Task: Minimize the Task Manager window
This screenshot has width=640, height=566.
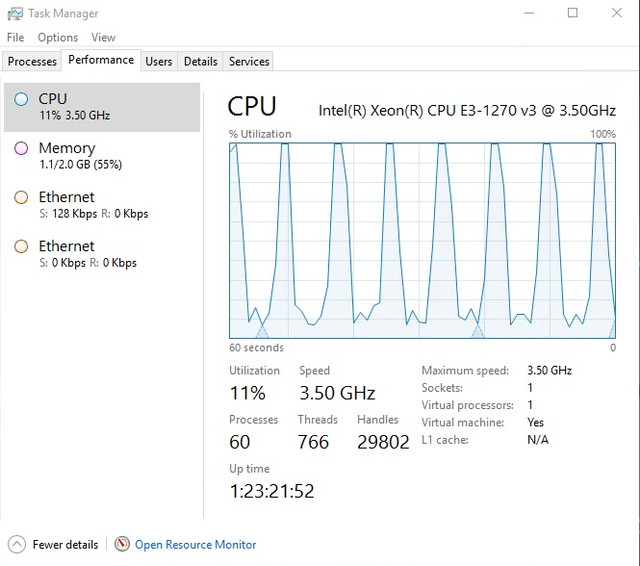Action: point(529,13)
